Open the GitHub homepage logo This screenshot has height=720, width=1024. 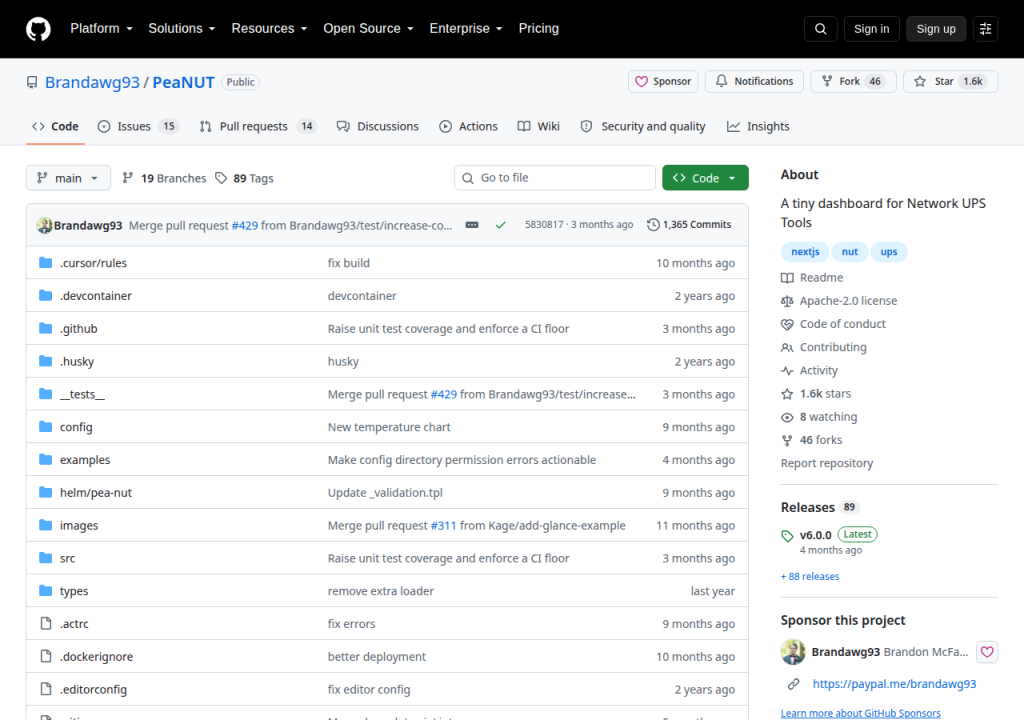[38, 29]
